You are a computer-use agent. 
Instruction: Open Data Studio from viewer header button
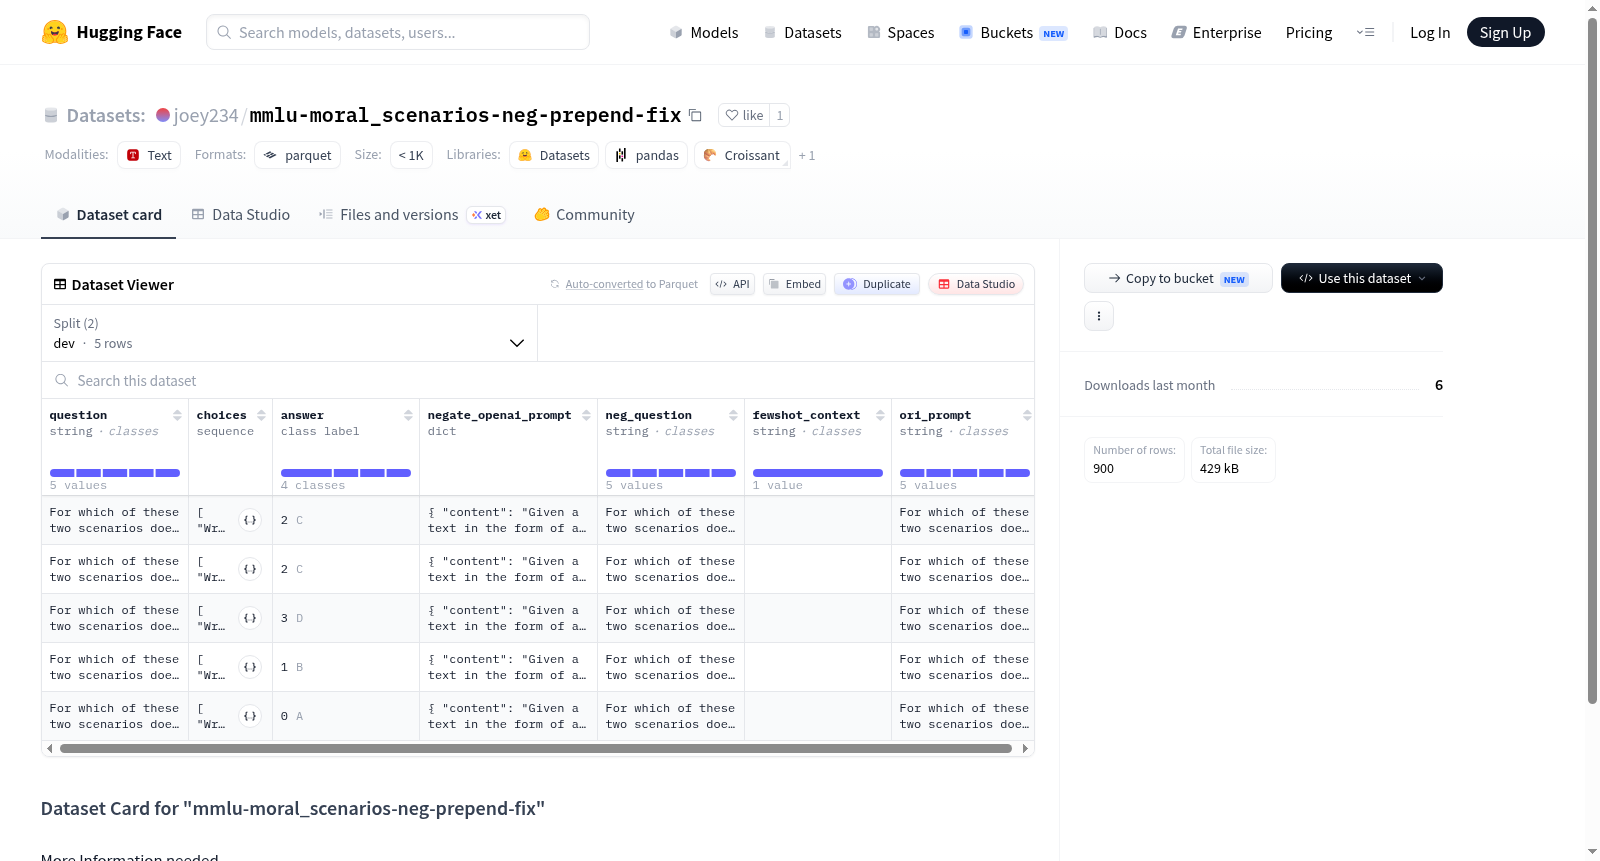click(976, 284)
